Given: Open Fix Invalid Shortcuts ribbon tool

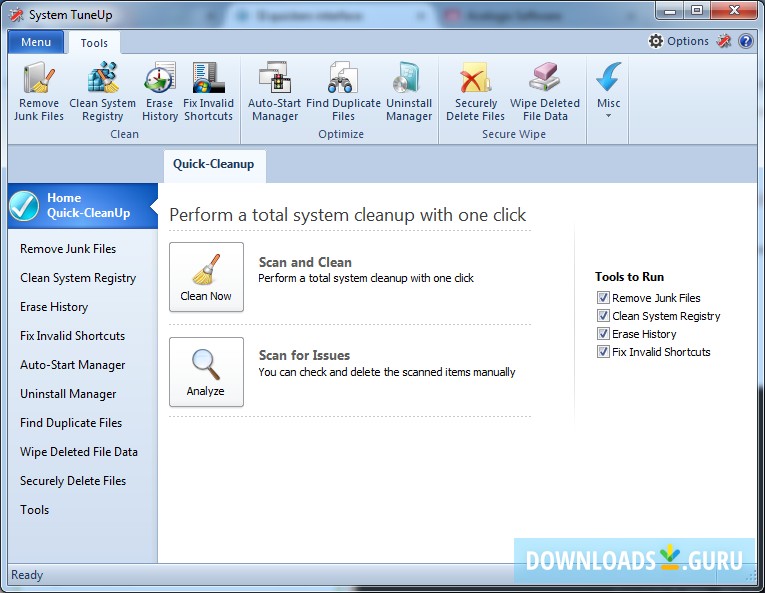Looking at the screenshot, I should (x=208, y=91).
